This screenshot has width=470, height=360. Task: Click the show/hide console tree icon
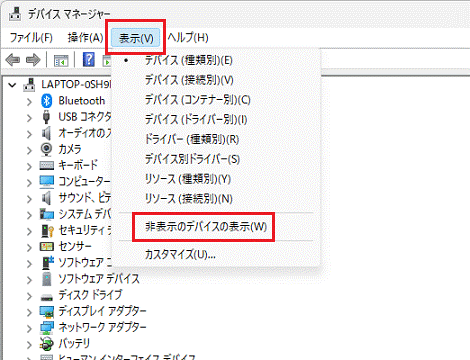pos(61,60)
